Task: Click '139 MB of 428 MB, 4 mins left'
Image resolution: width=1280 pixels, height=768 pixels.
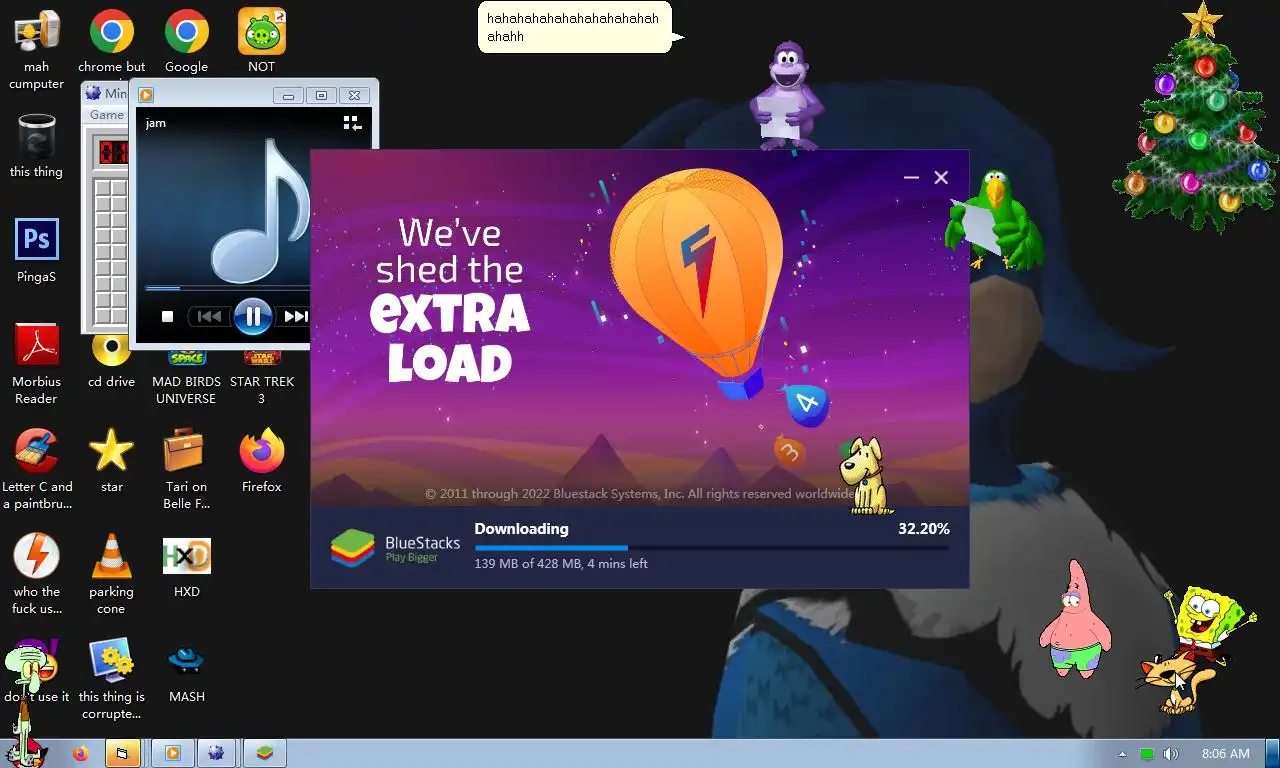Action: point(561,564)
